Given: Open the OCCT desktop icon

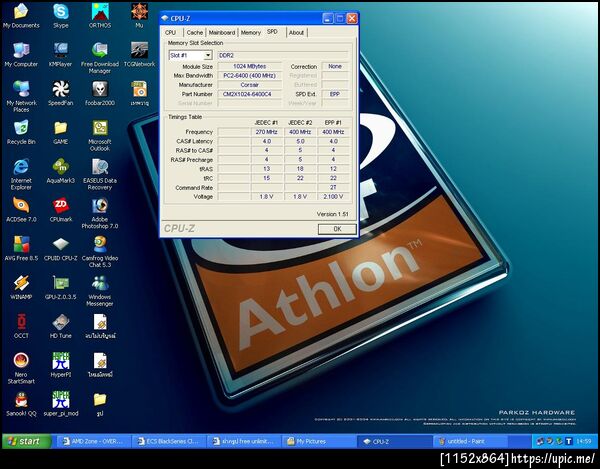Looking at the screenshot, I should (21, 326).
